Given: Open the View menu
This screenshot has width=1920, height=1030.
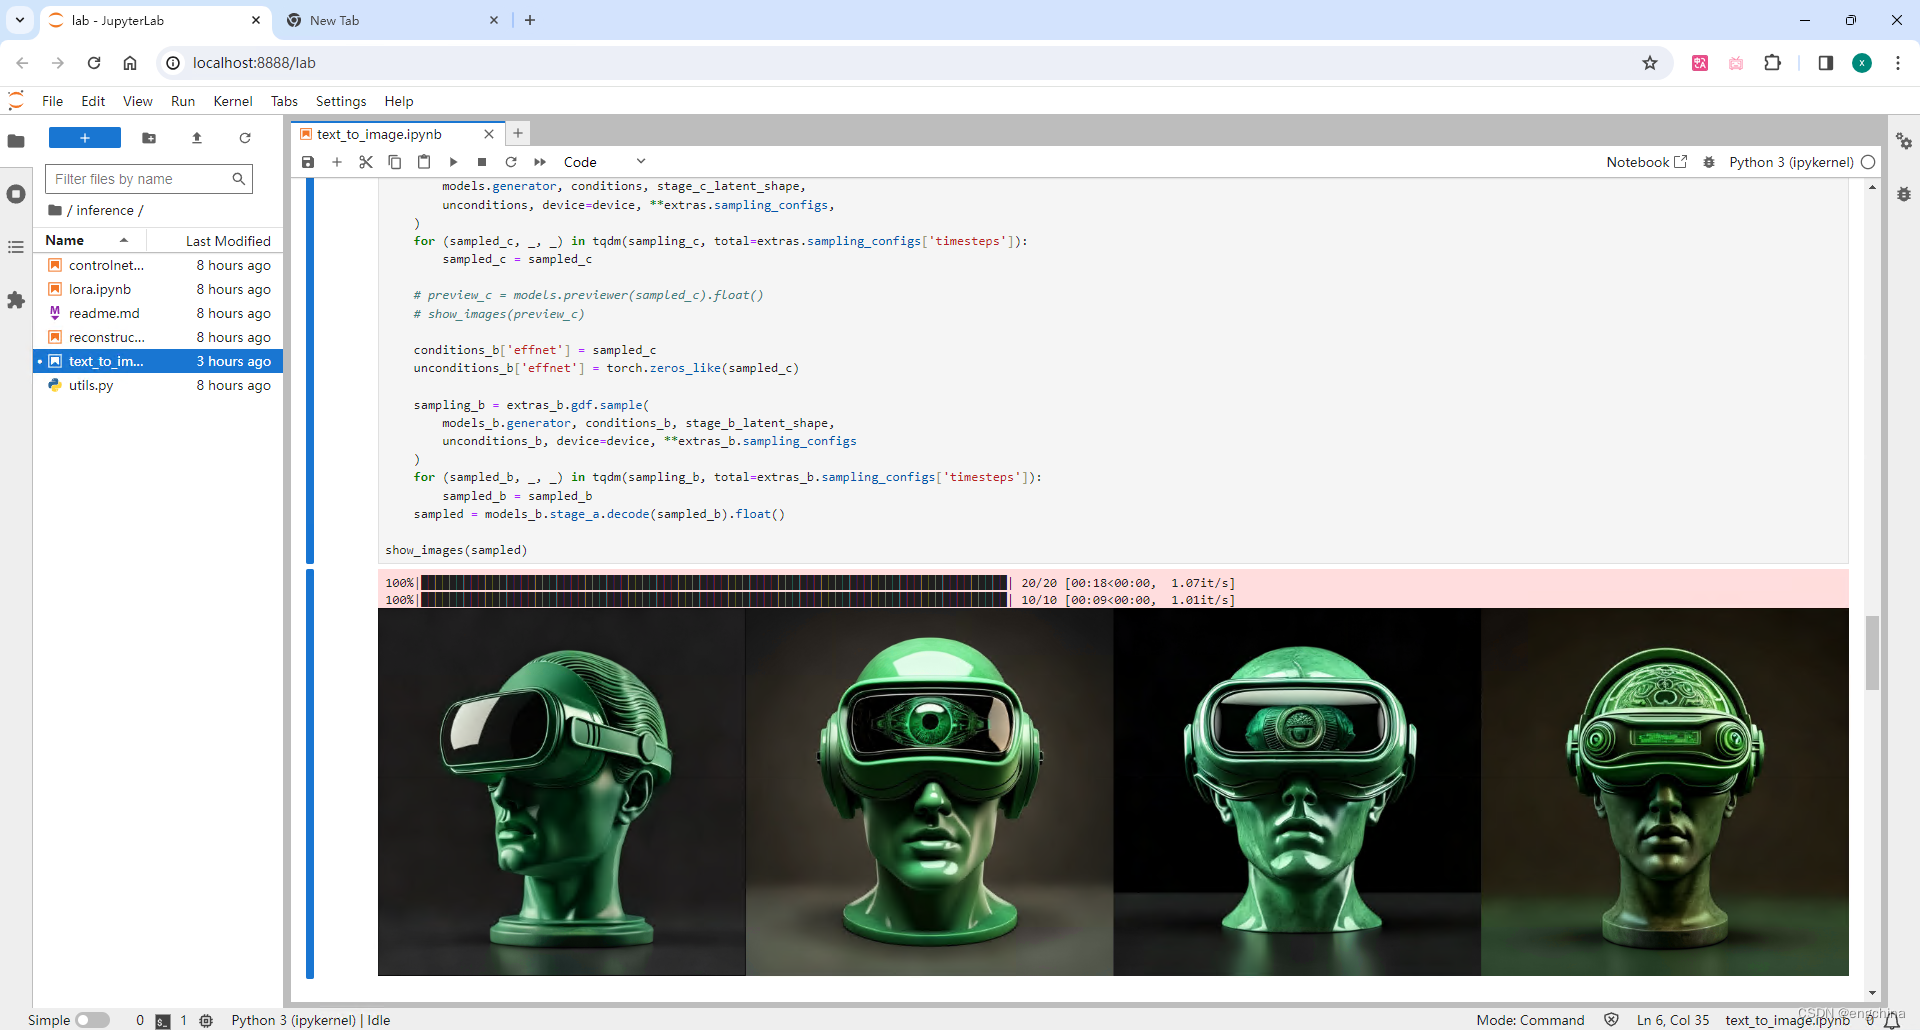Looking at the screenshot, I should point(138,101).
